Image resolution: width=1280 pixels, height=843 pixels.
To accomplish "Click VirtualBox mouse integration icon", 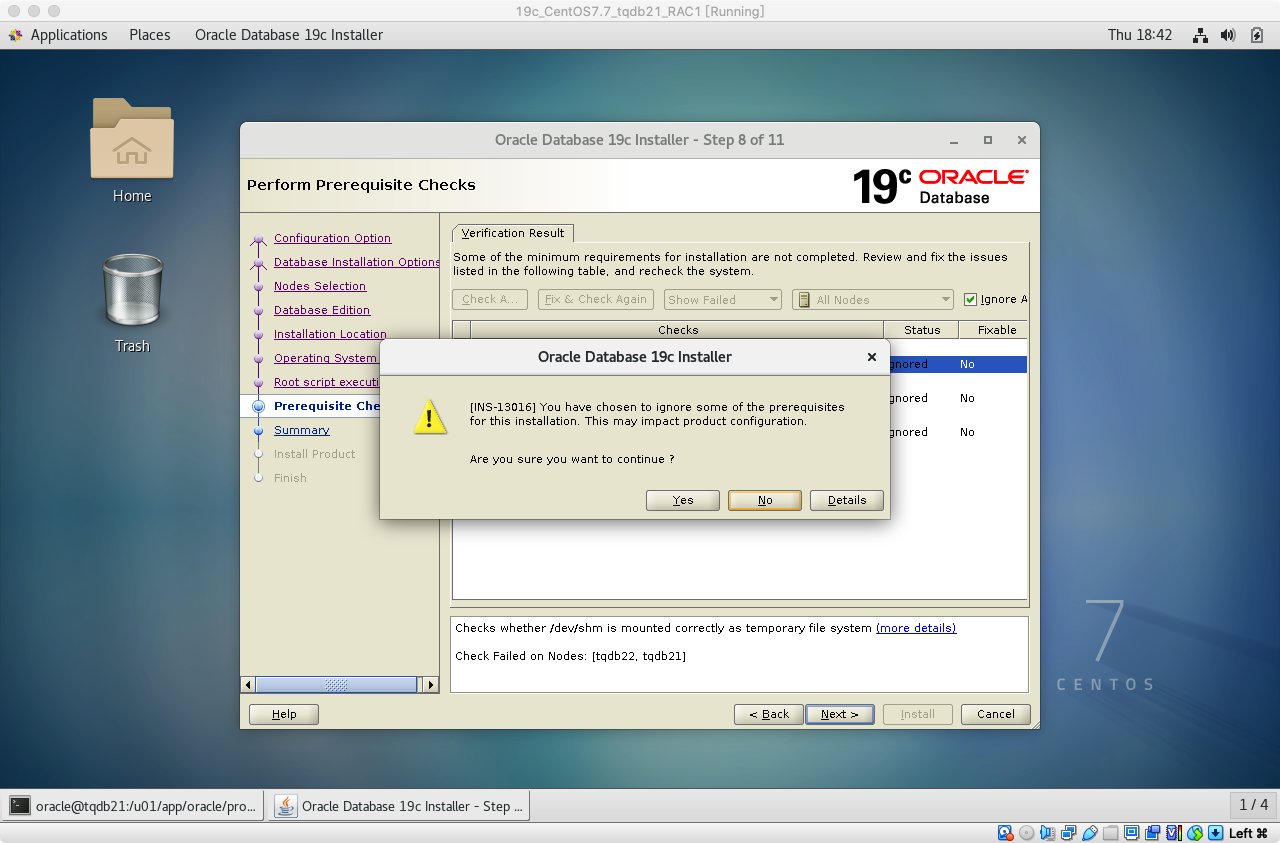I will point(1194,833).
